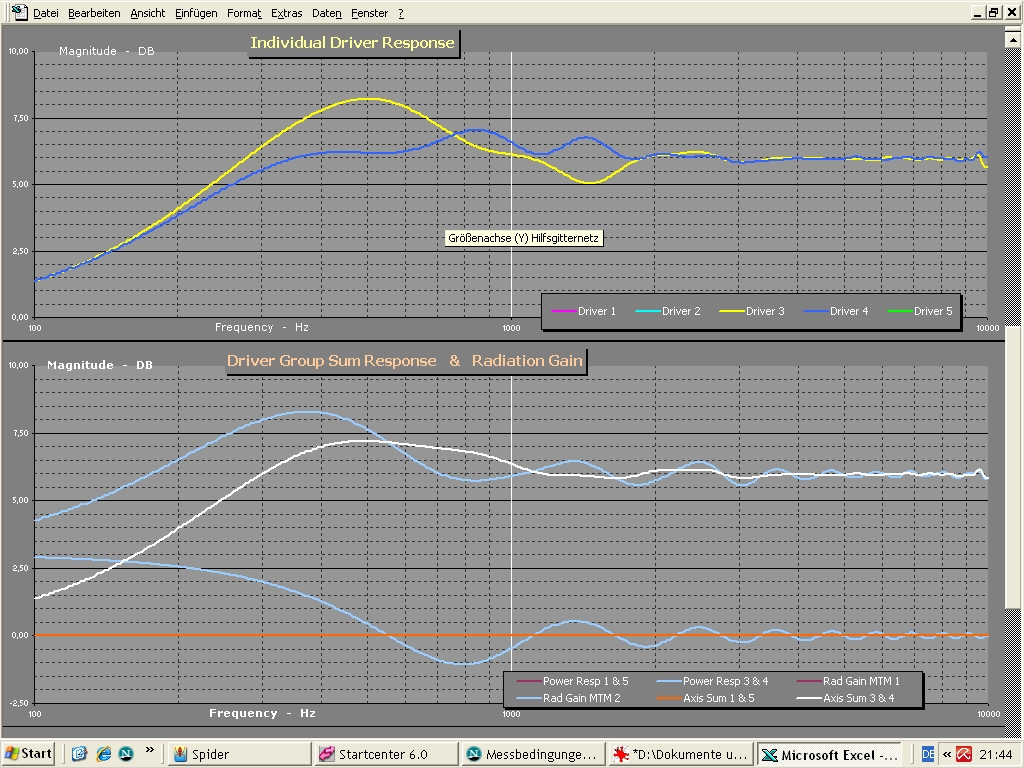Click the red antivirus tray icon
The height and width of the screenshot is (768, 1024).
(965, 754)
